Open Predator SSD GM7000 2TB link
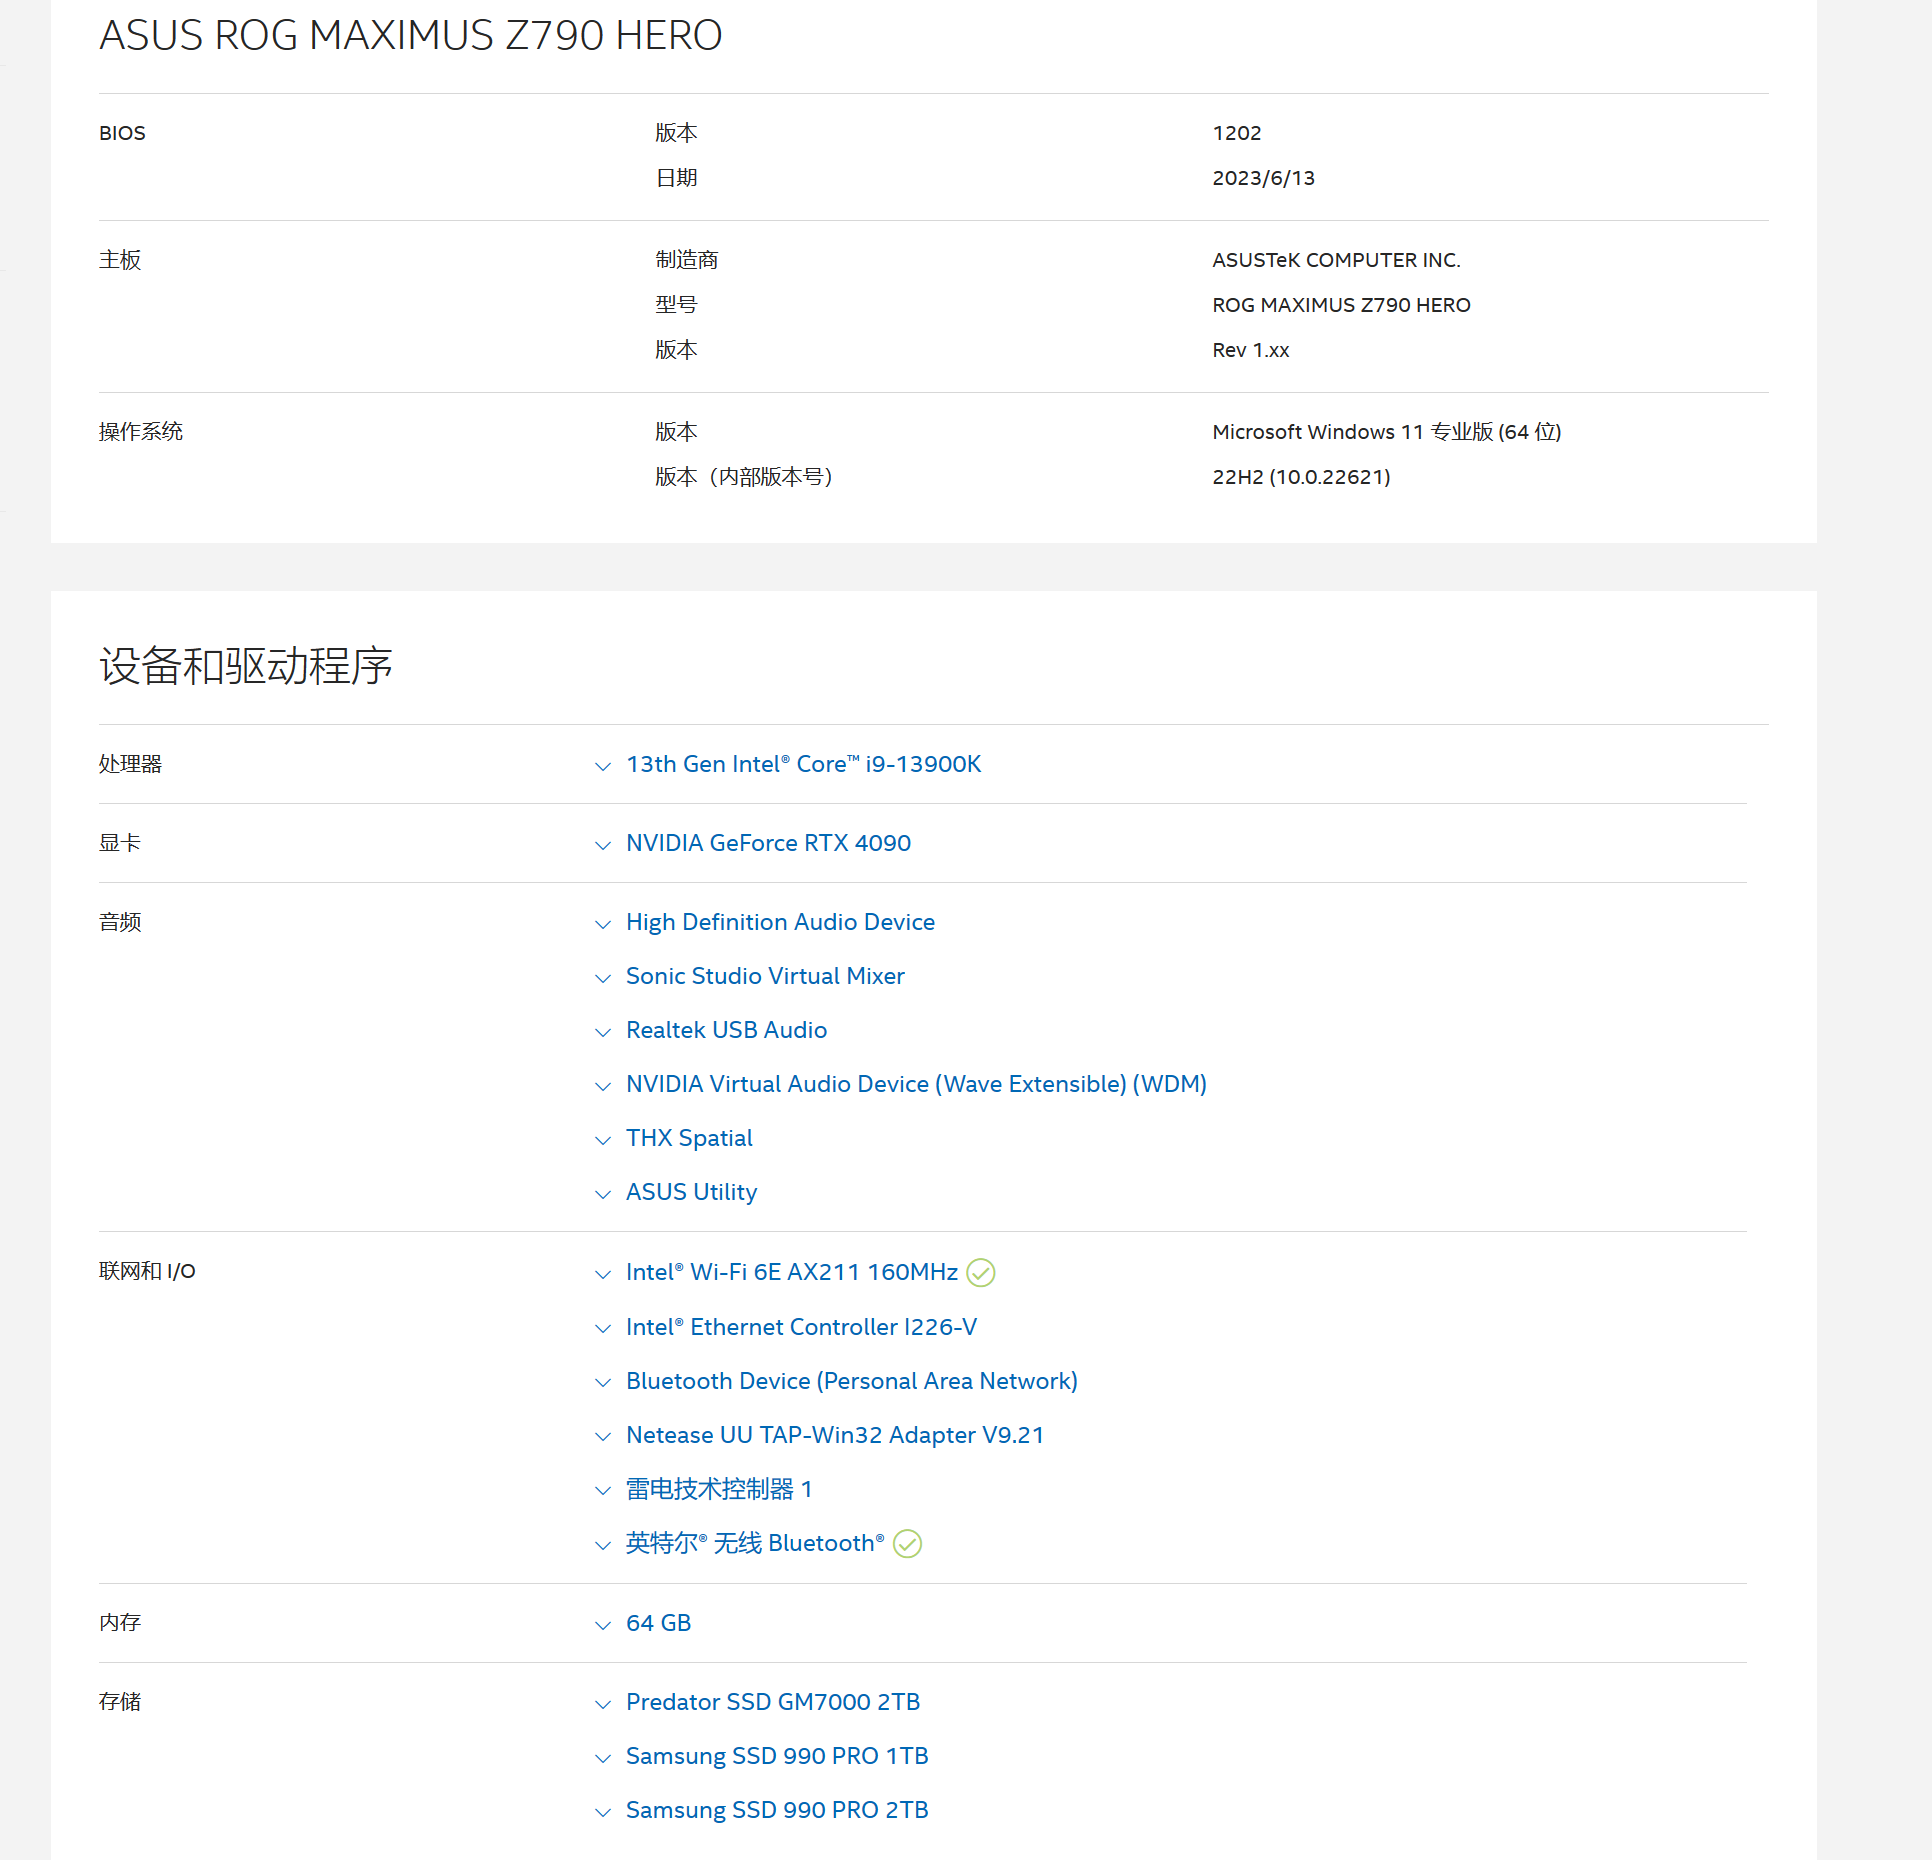1932x1860 pixels. coord(773,1702)
